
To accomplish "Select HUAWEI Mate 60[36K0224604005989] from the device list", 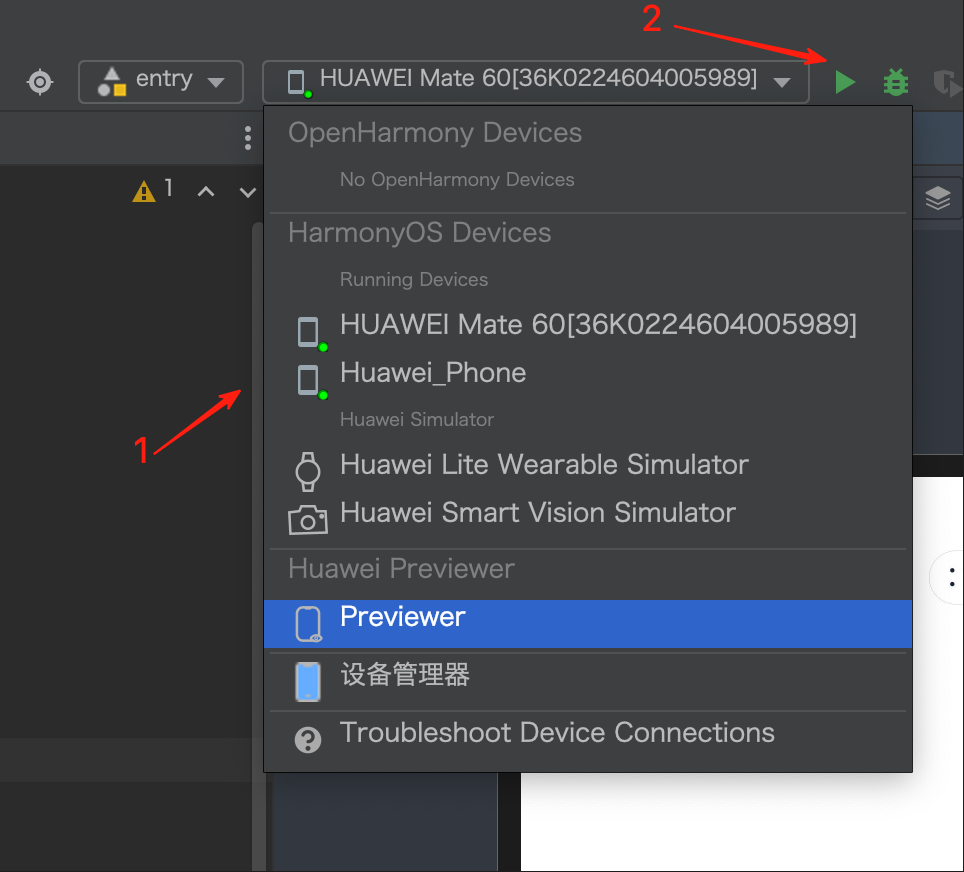I will [588, 325].
